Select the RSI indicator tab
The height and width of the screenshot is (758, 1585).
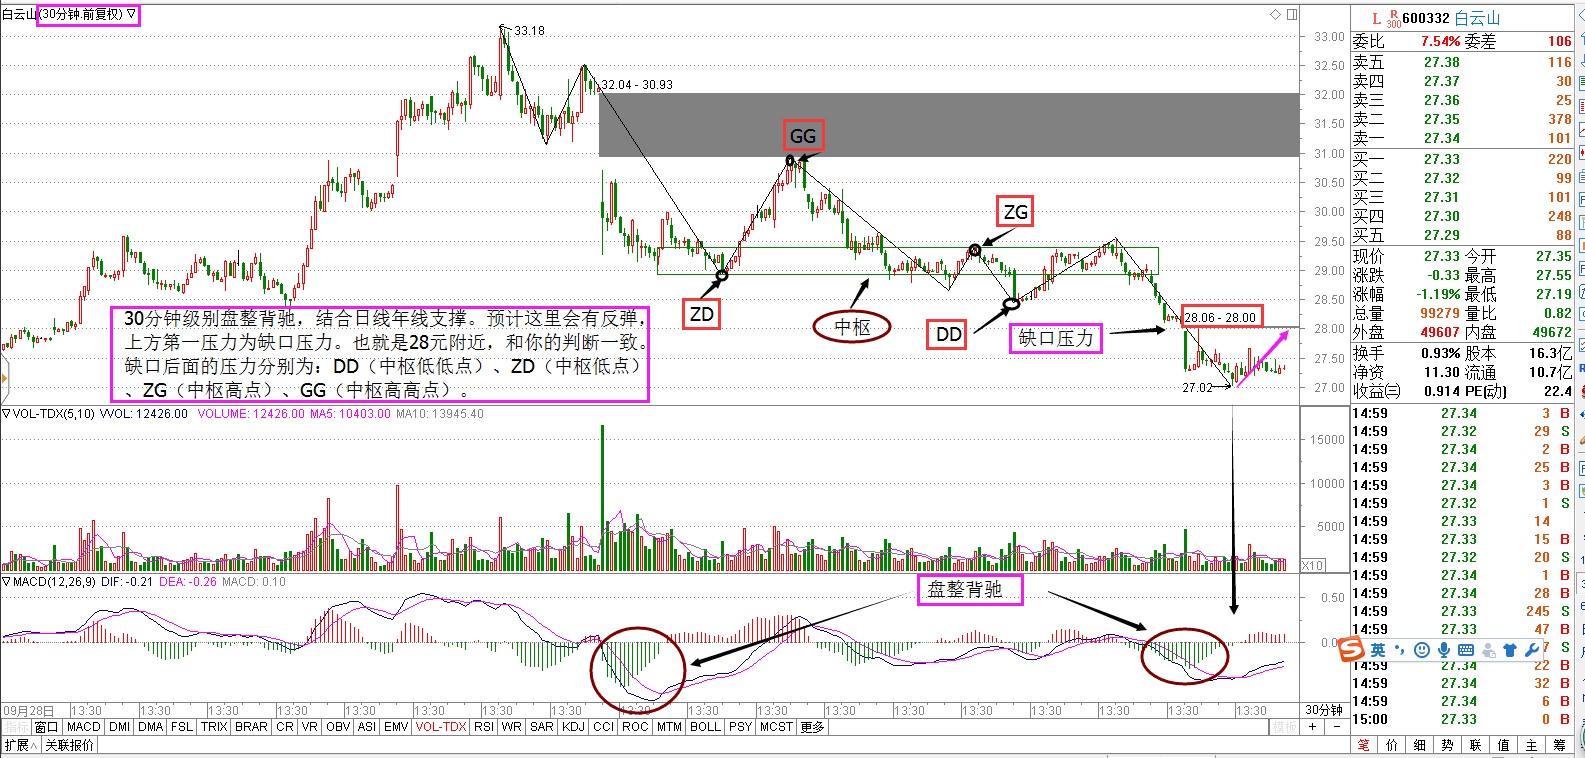point(484,727)
